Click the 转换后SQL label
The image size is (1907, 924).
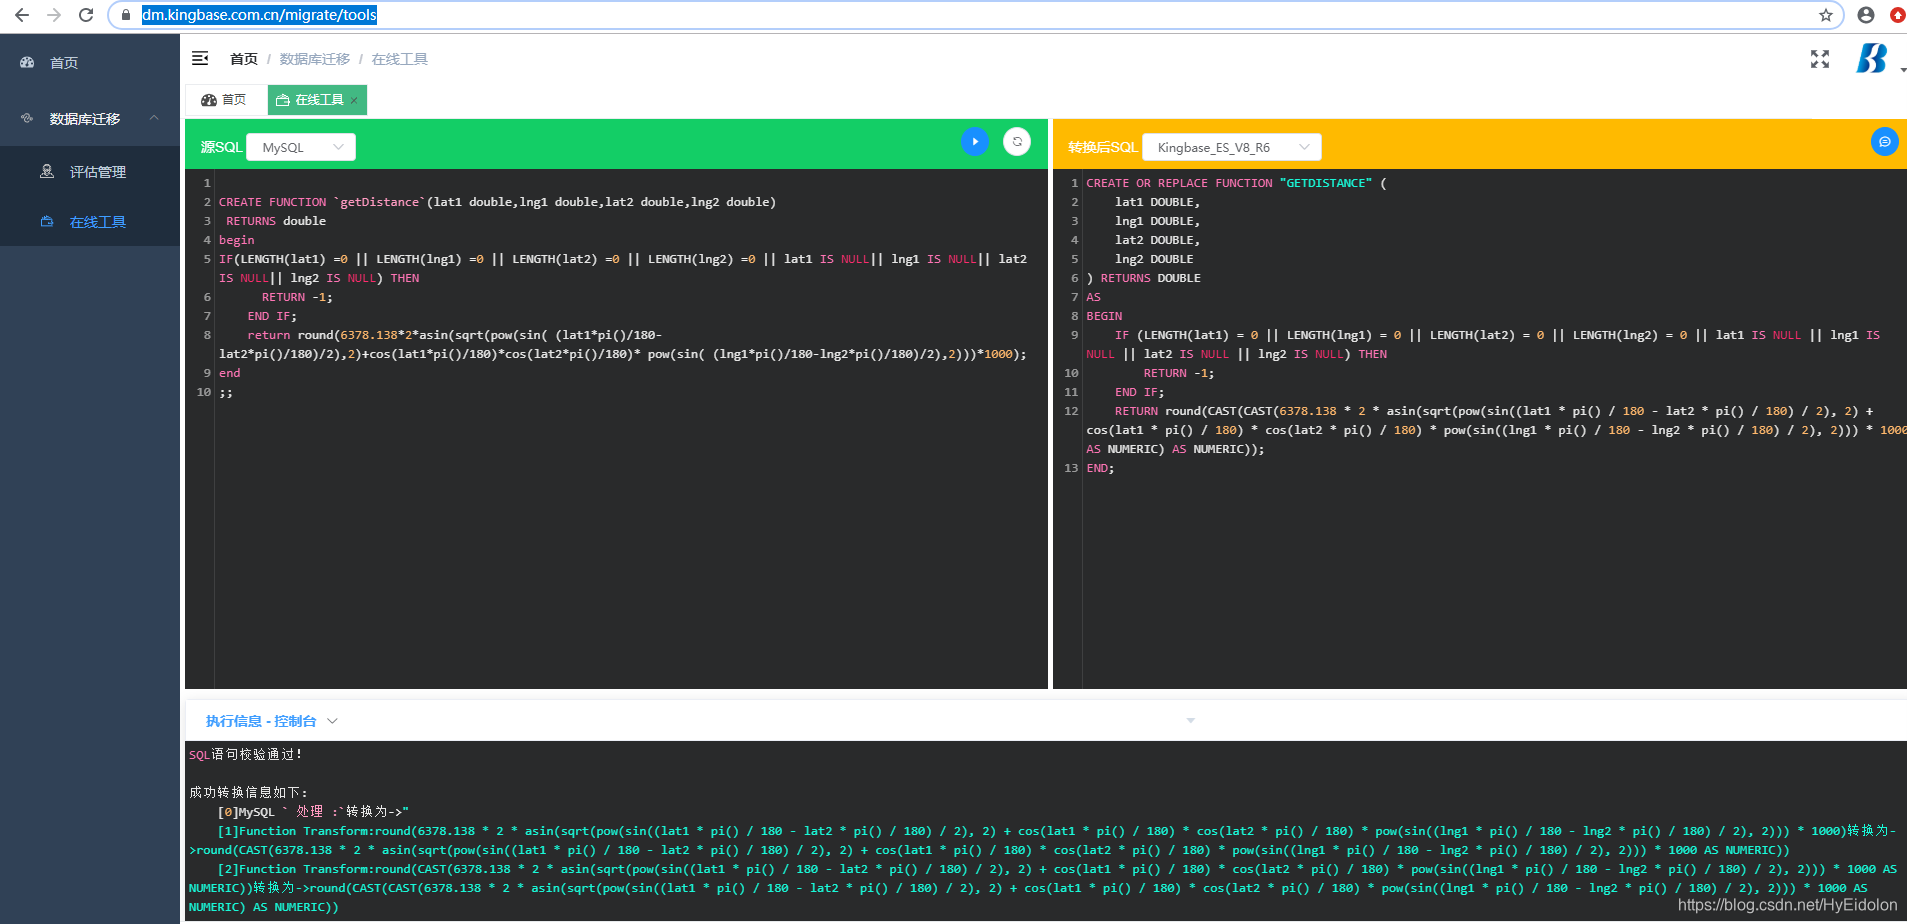1102,147
